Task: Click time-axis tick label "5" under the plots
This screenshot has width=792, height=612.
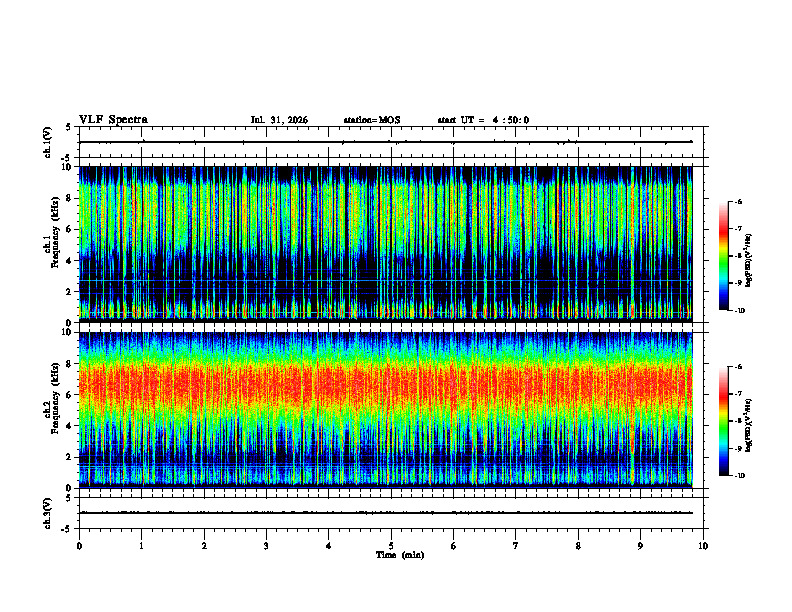Action: [391, 546]
